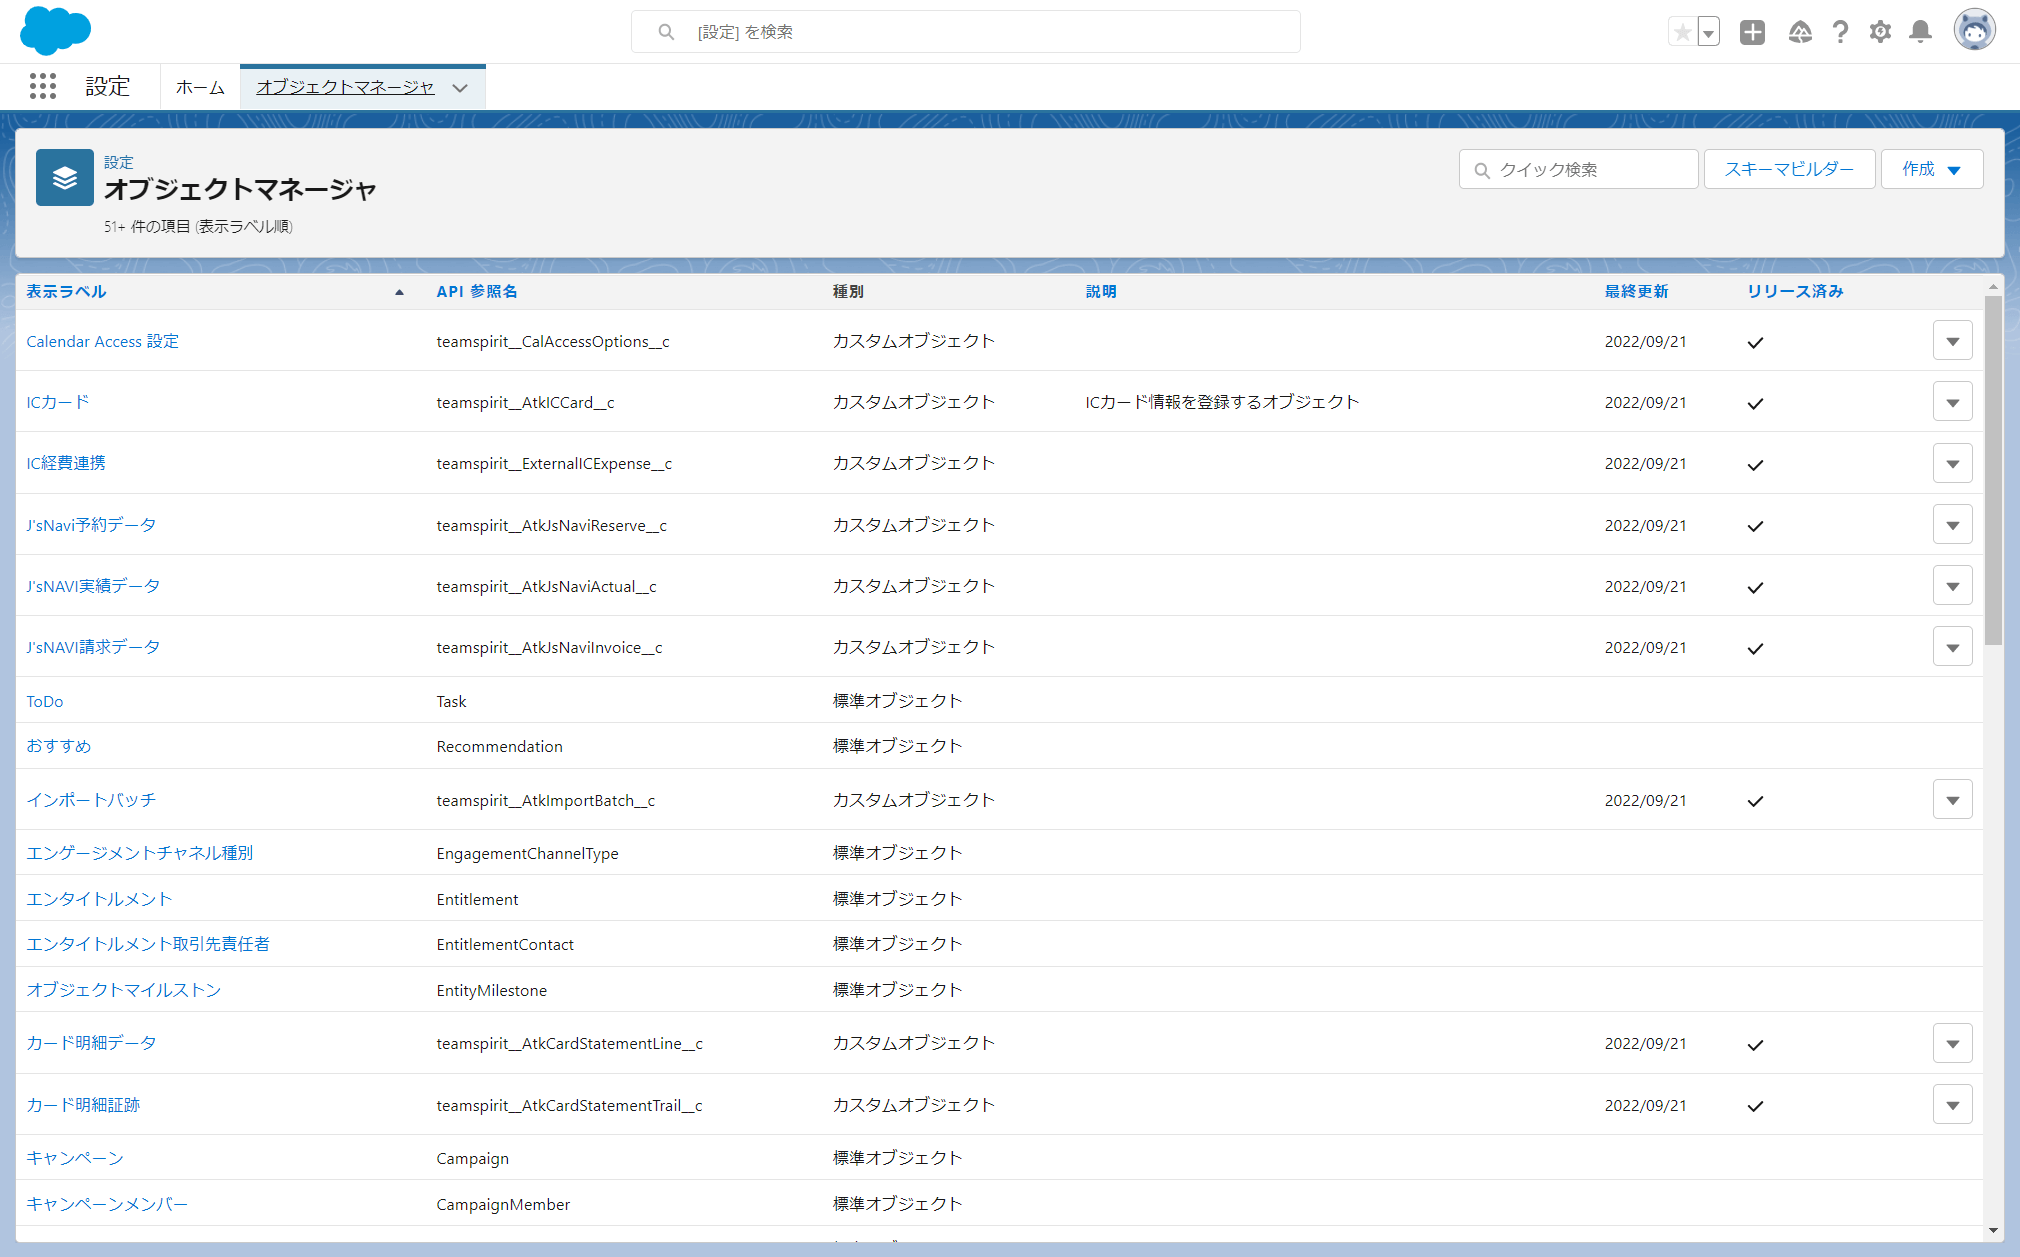Open the notifications bell

(x=1920, y=32)
